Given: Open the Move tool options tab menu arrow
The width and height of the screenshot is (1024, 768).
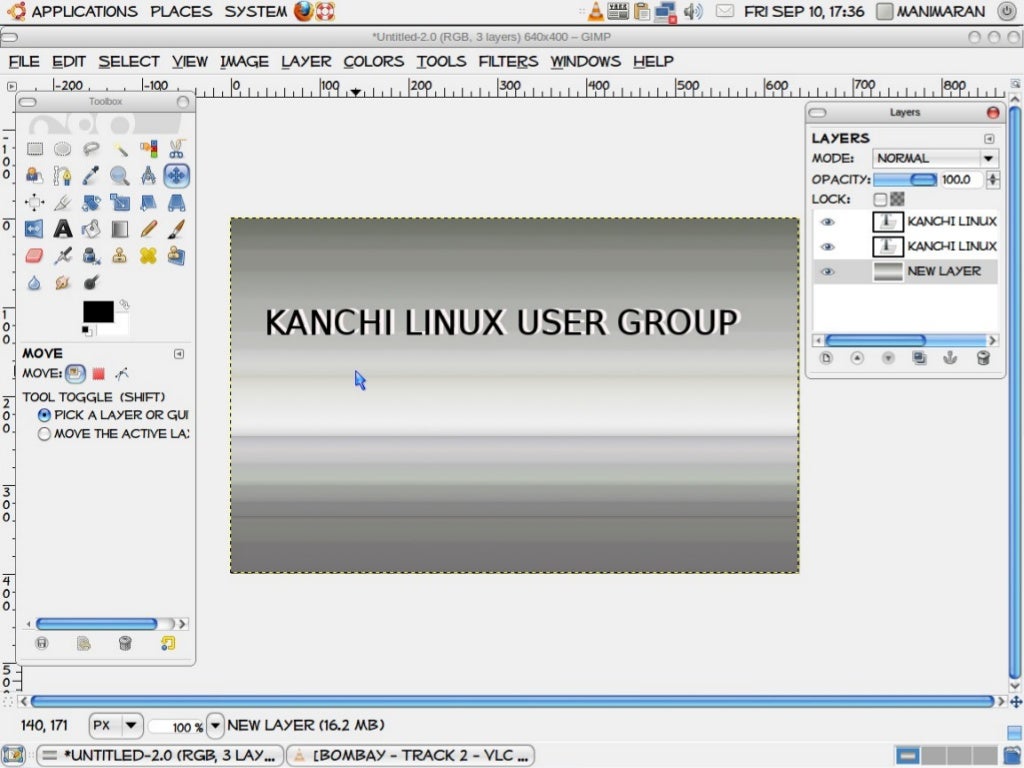Looking at the screenshot, I should (179, 354).
